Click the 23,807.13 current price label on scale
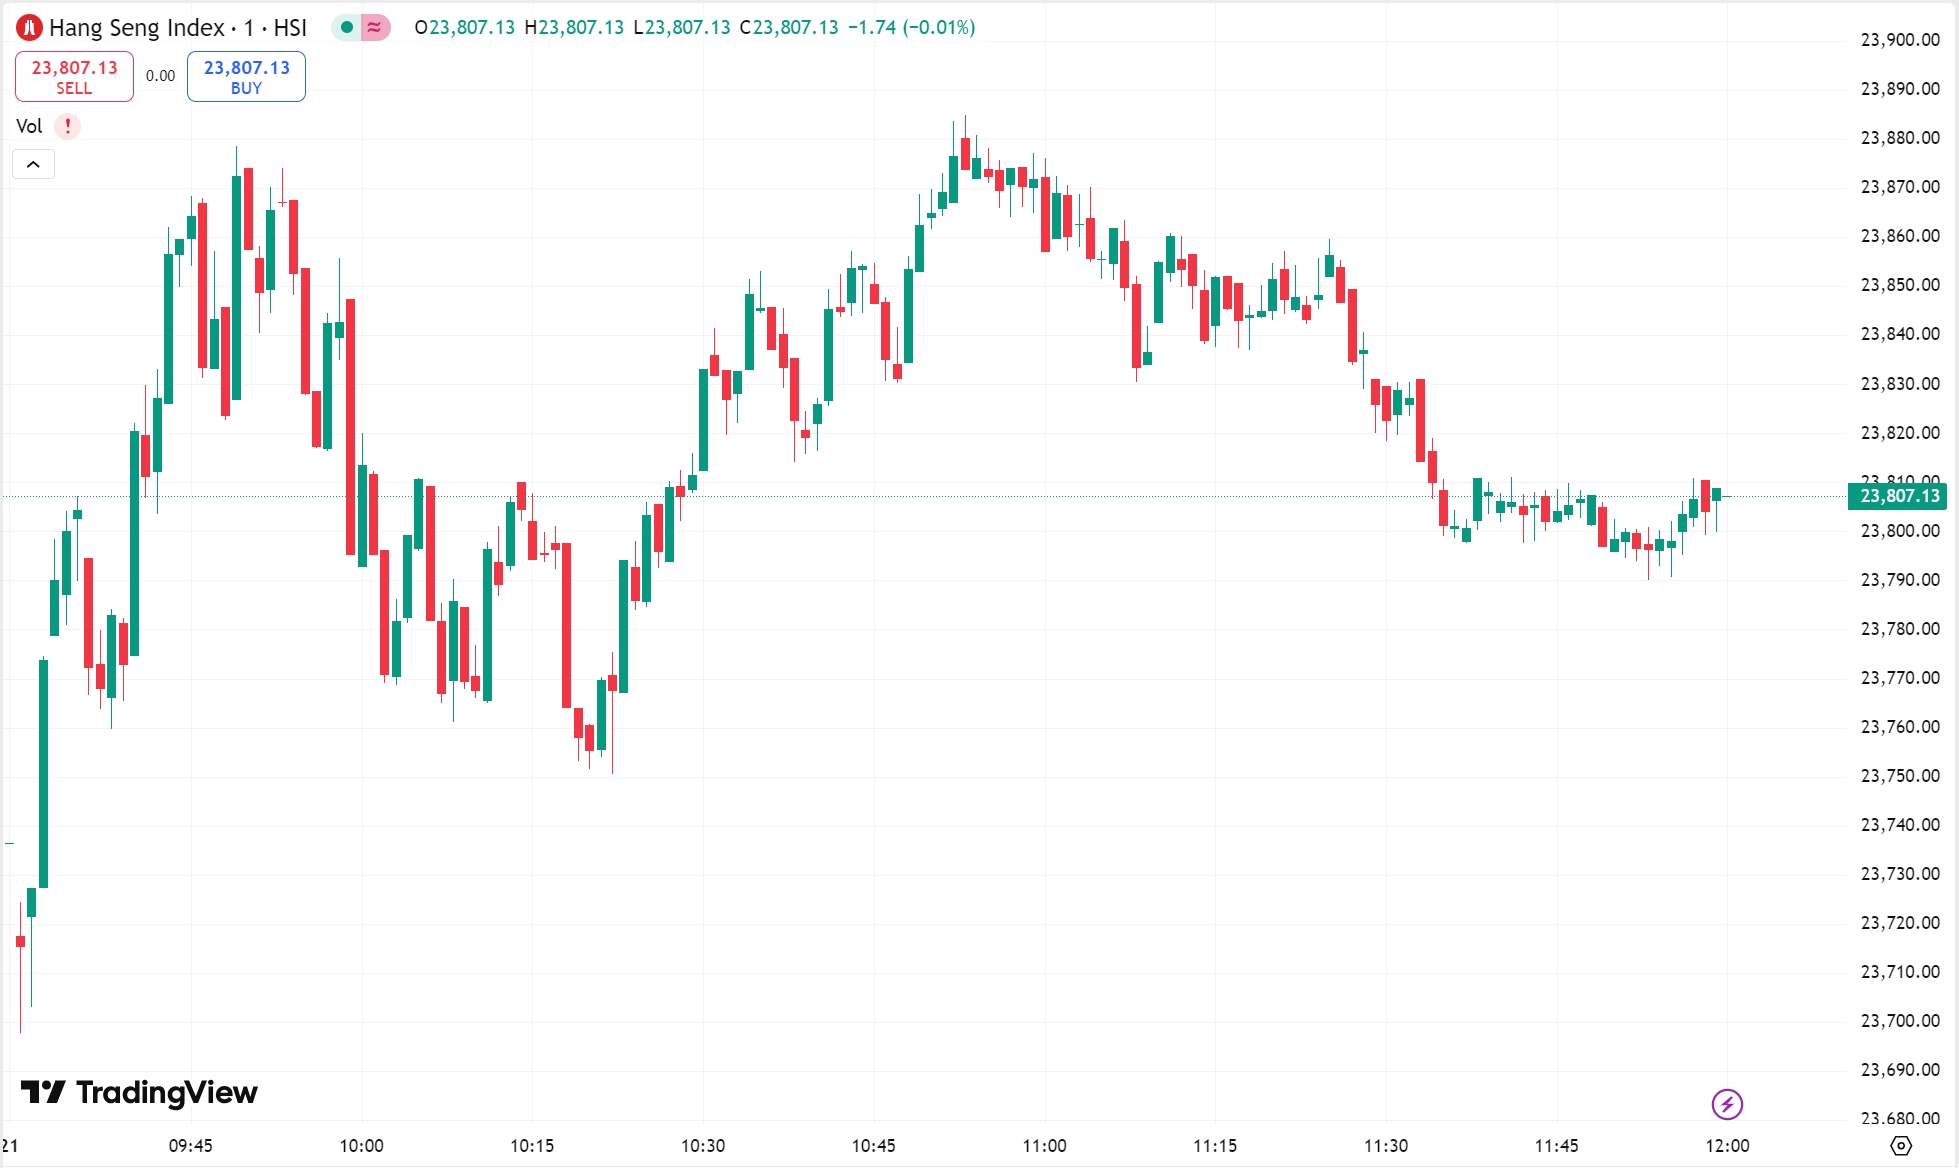1959x1168 pixels. coord(1899,497)
